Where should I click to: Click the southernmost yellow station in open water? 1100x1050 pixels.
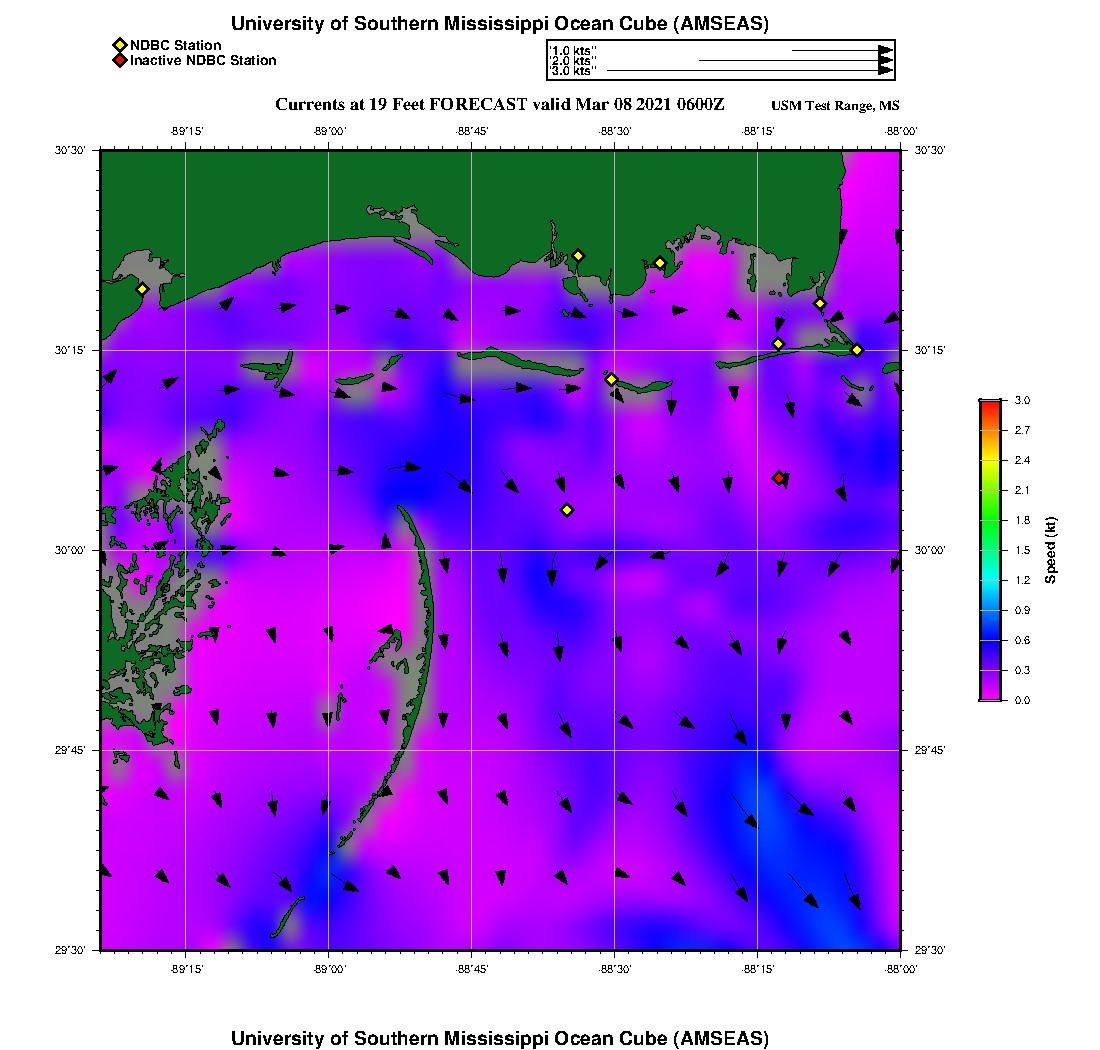[567, 510]
